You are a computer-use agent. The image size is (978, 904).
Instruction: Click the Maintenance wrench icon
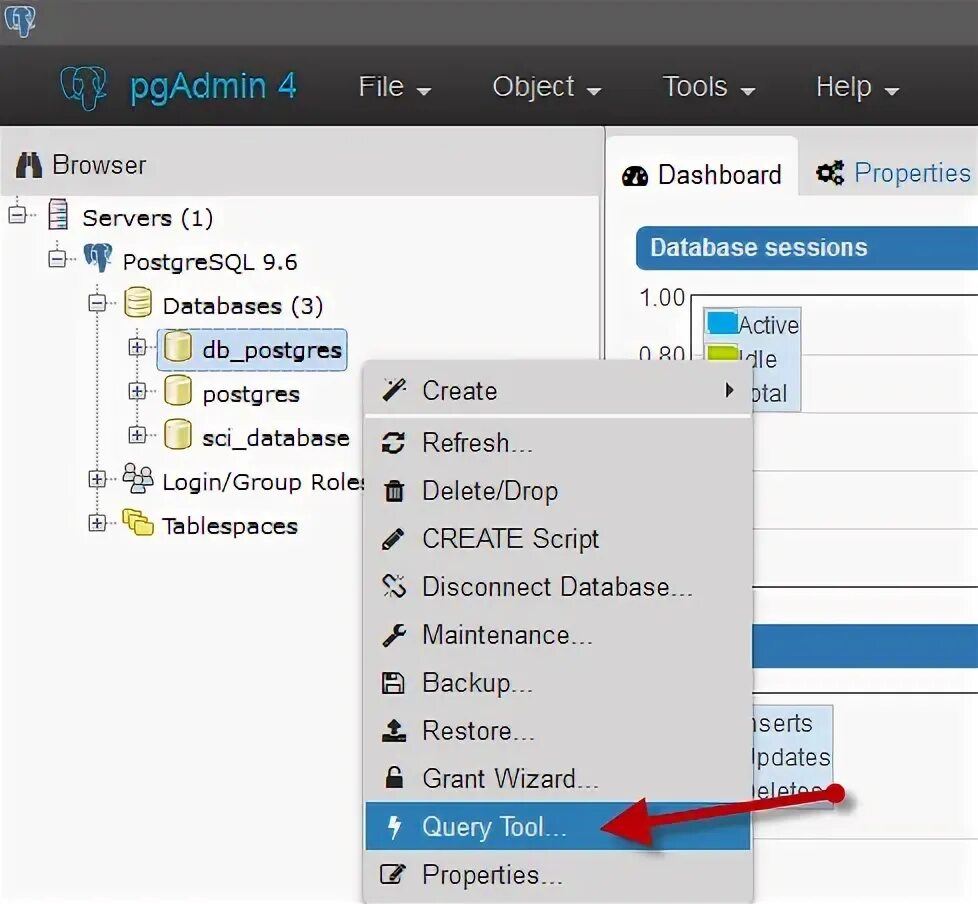394,635
